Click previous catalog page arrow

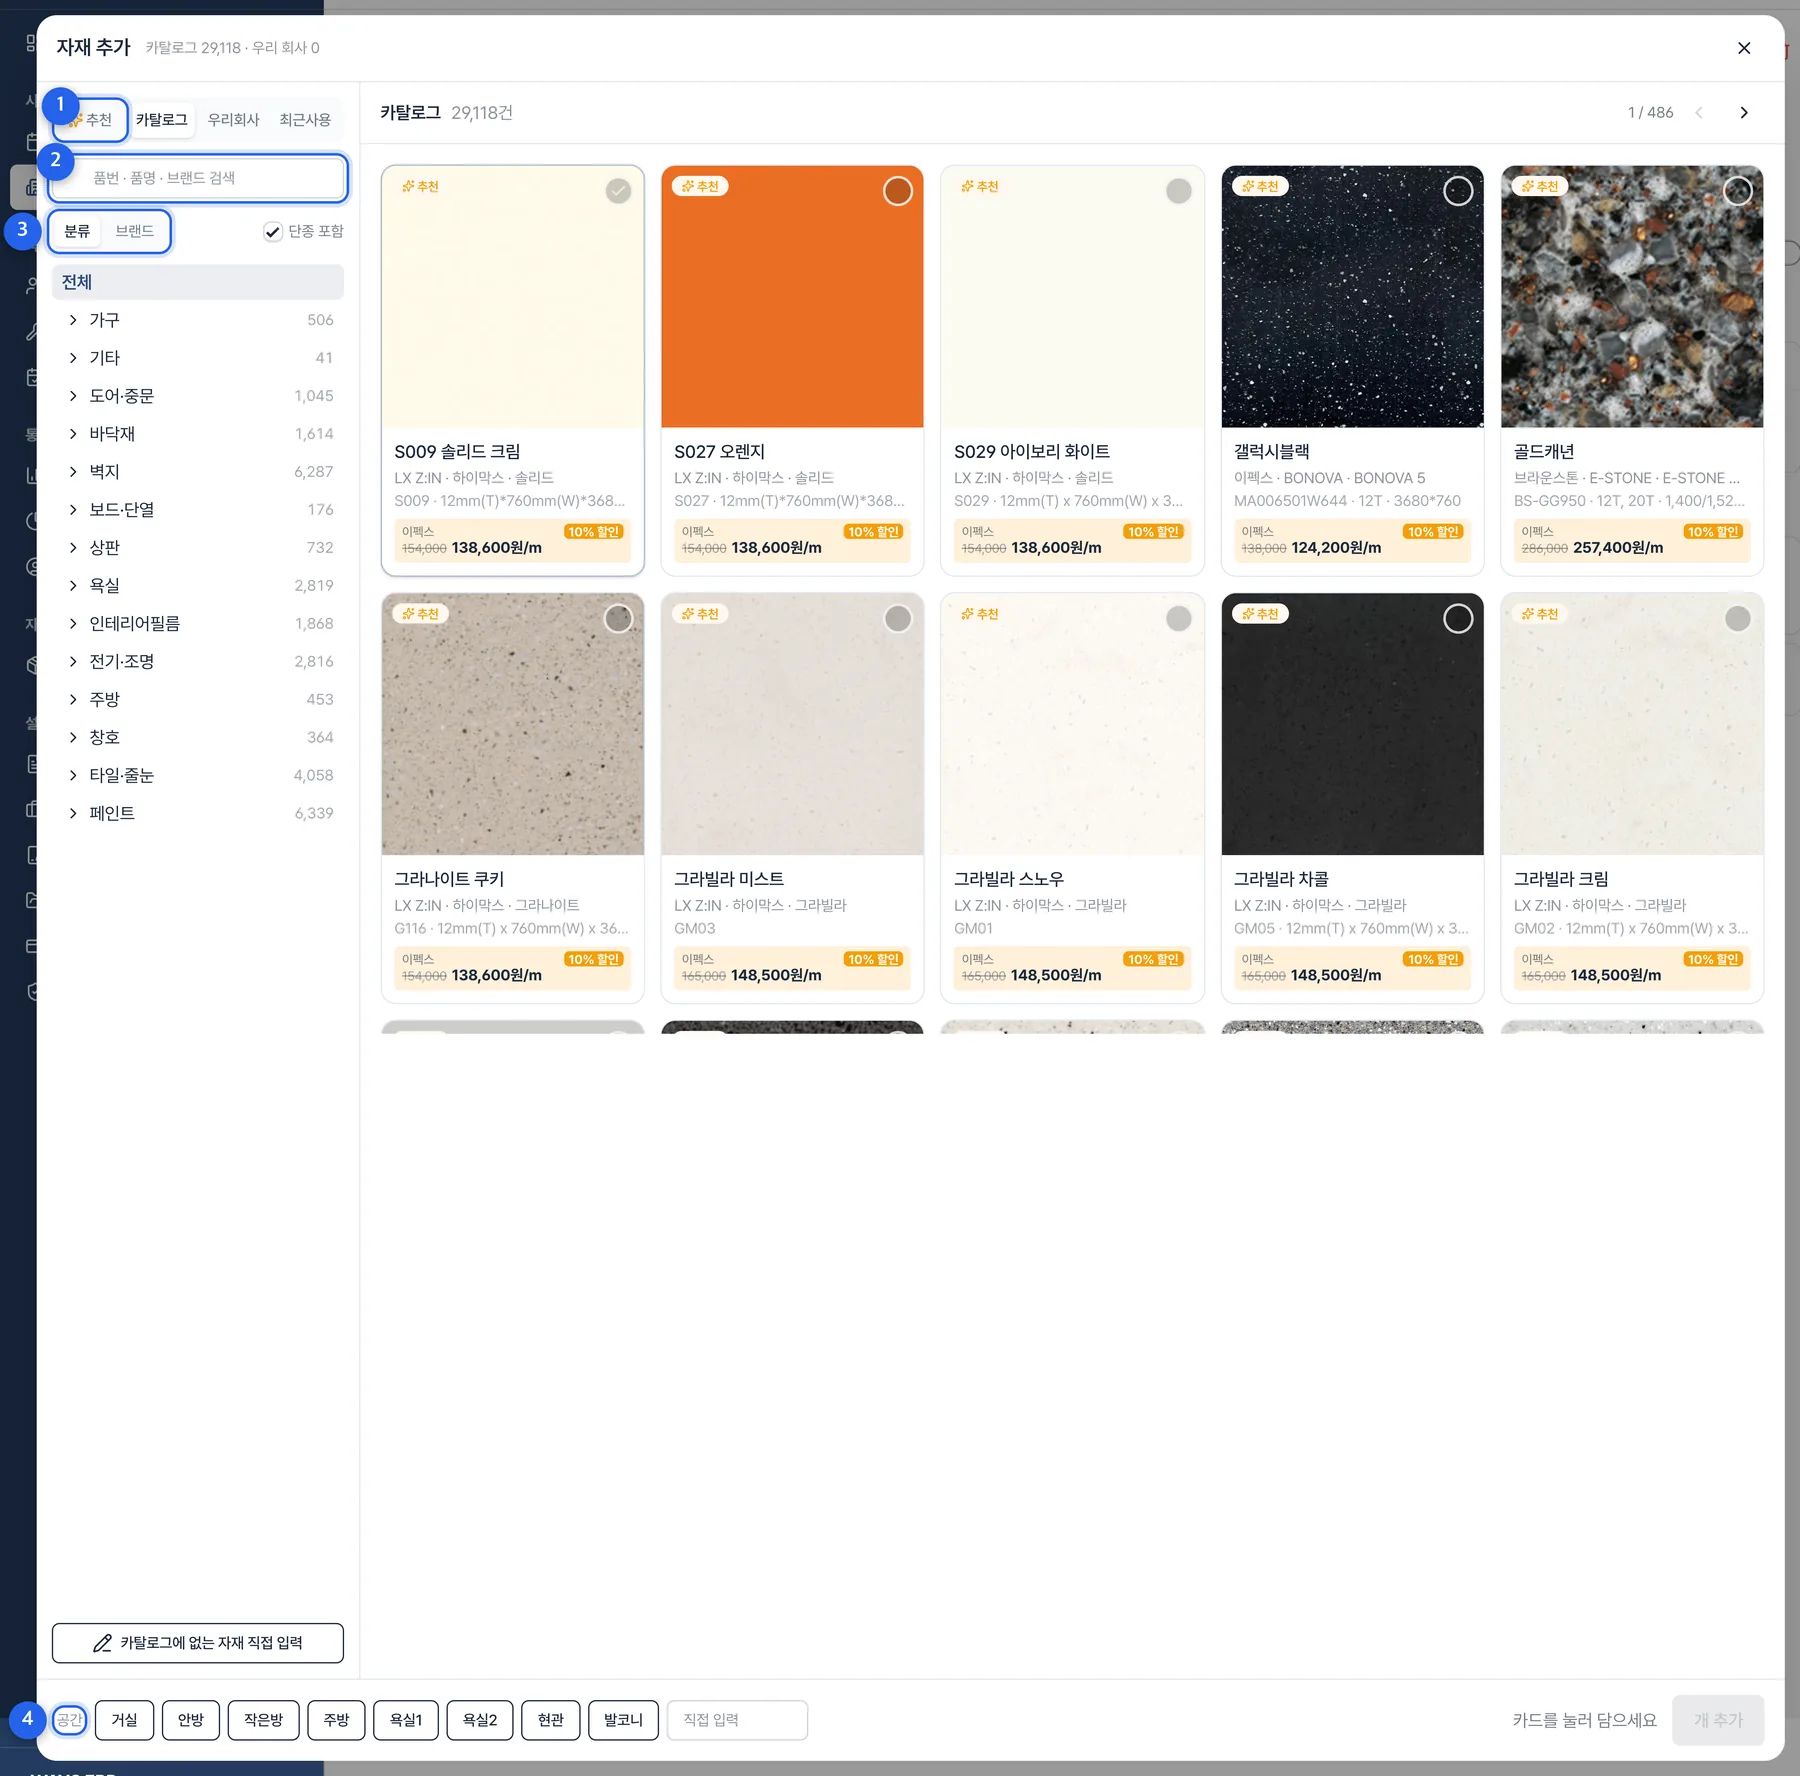1699,113
